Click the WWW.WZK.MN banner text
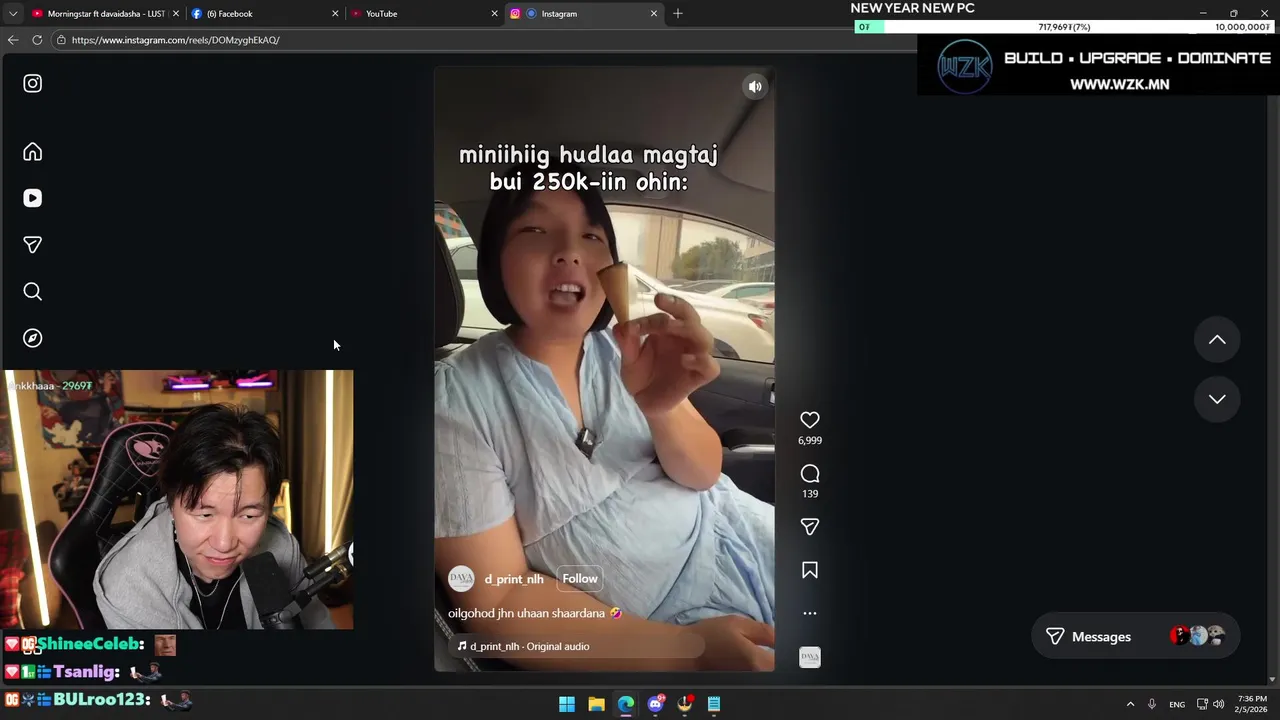This screenshot has height=720, width=1280. pos(1120,85)
